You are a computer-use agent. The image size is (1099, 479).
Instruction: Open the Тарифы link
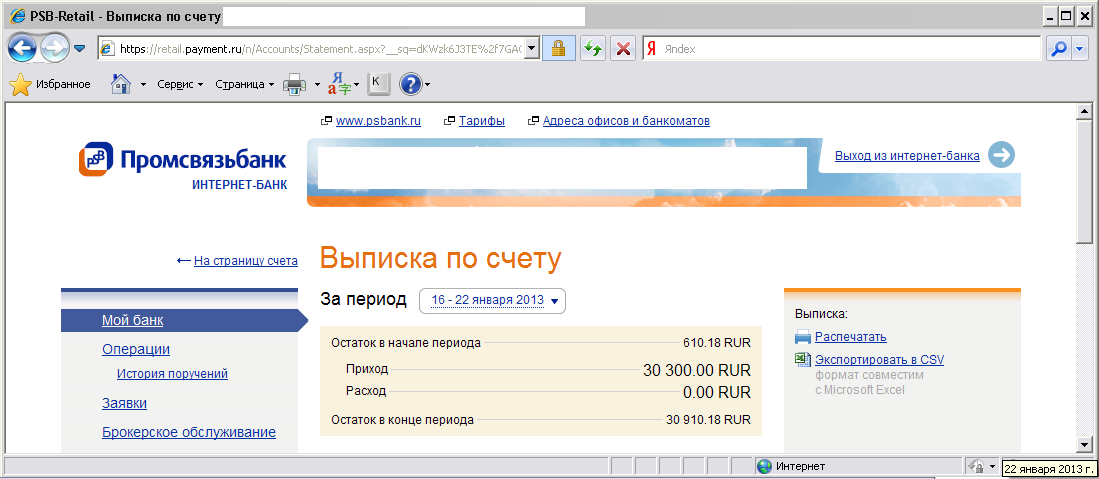coord(482,121)
